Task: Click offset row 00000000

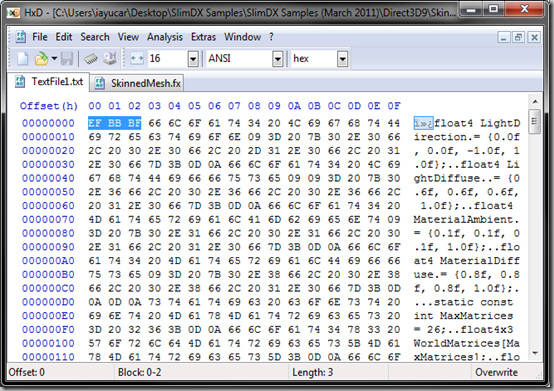Action: pos(48,123)
